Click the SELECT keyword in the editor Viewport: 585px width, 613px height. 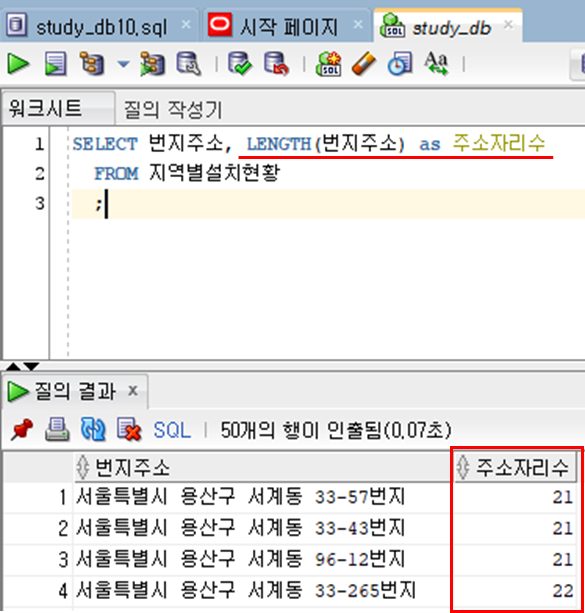coord(105,144)
